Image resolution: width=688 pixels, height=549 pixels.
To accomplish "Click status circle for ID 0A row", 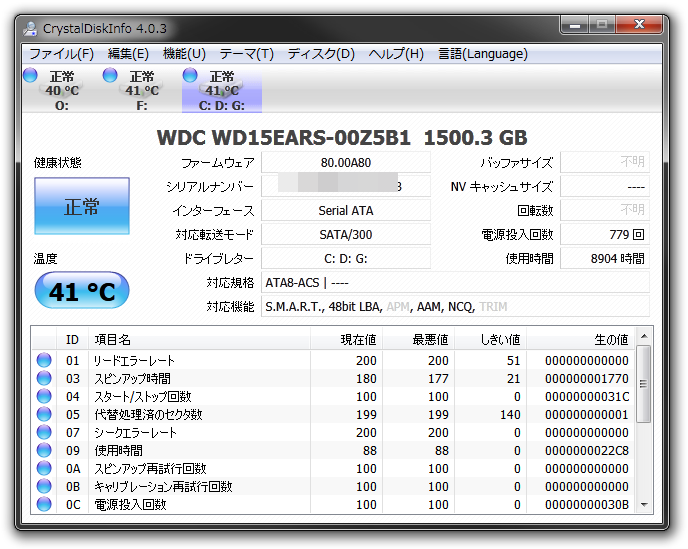I will [44, 468].
